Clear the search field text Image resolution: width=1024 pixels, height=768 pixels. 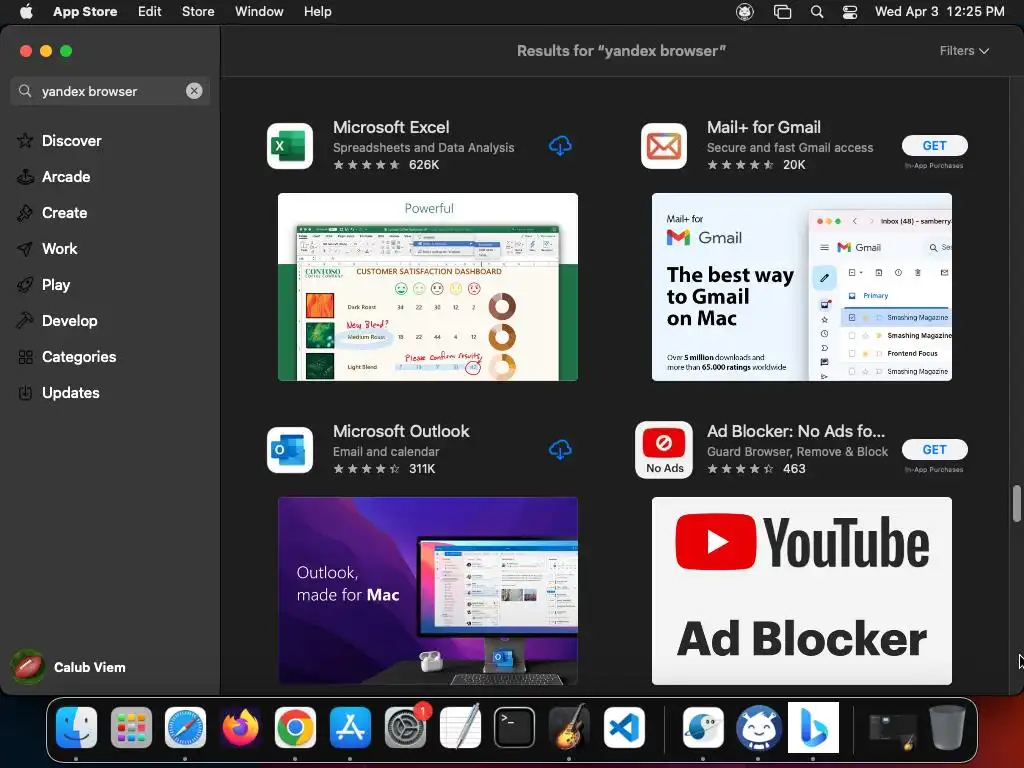point(194,91)
